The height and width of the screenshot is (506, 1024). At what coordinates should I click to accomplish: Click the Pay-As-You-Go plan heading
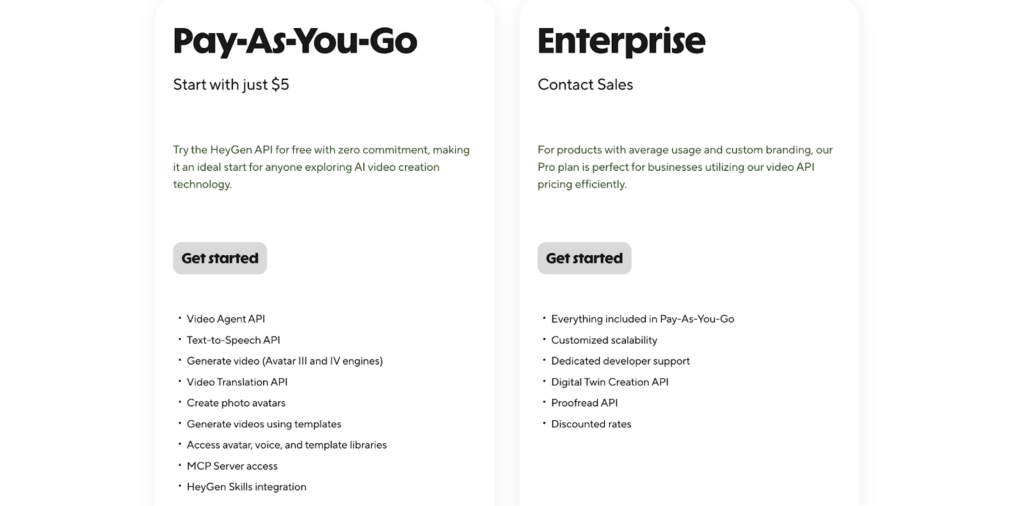[295, 41]
